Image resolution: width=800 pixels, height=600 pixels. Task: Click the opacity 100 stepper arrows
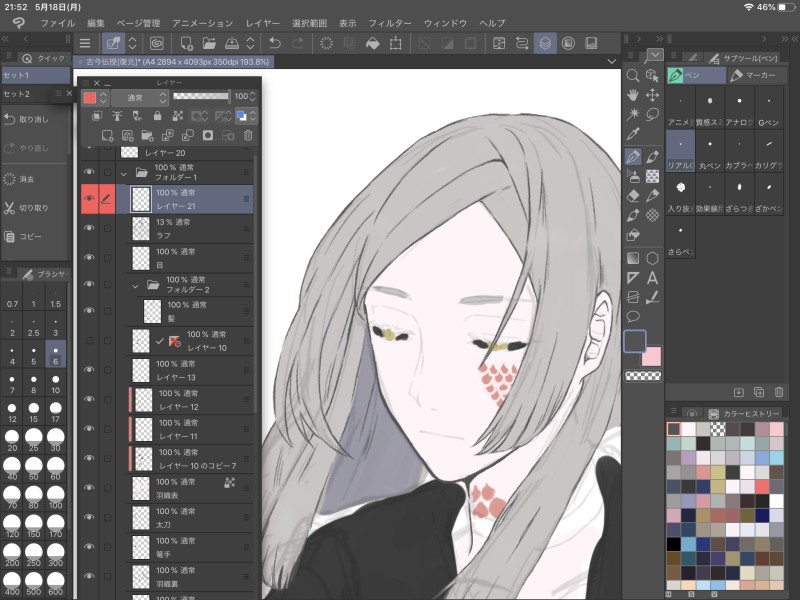(x=253, y=96)
